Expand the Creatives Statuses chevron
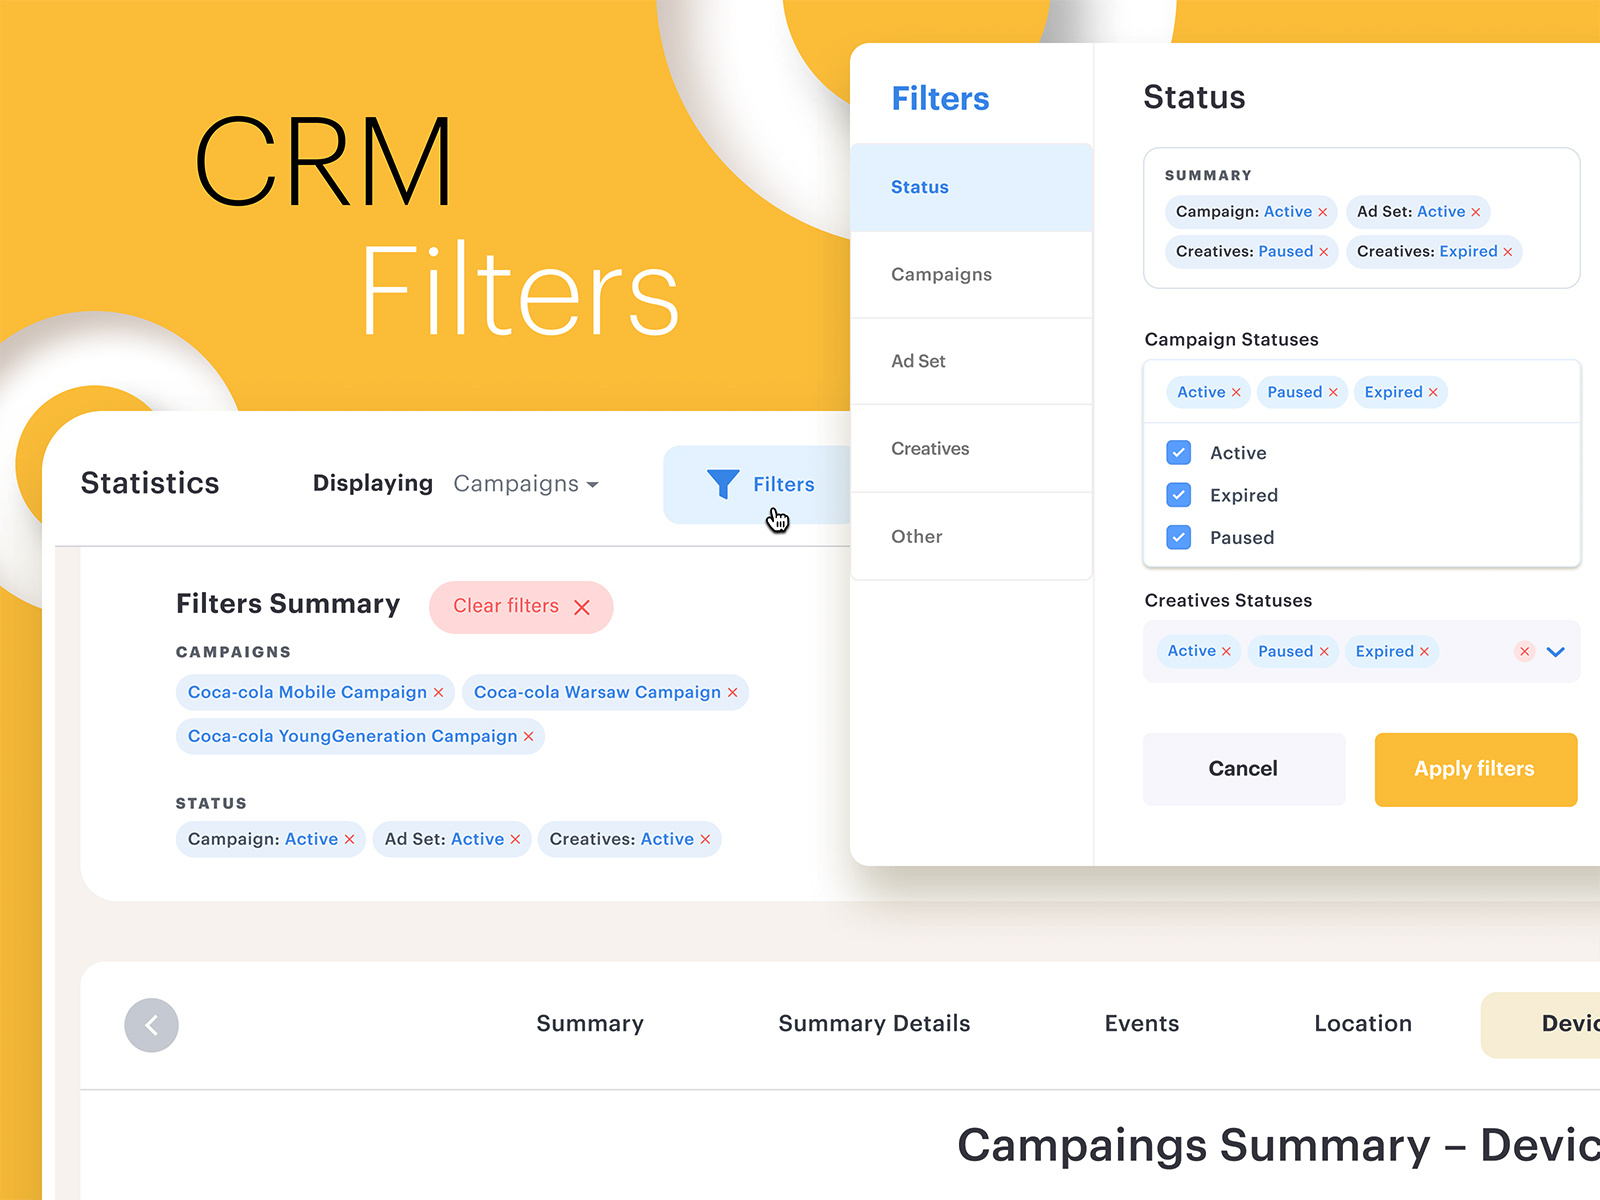This screenshot has width=1600, height=1200. (1556, 651)
